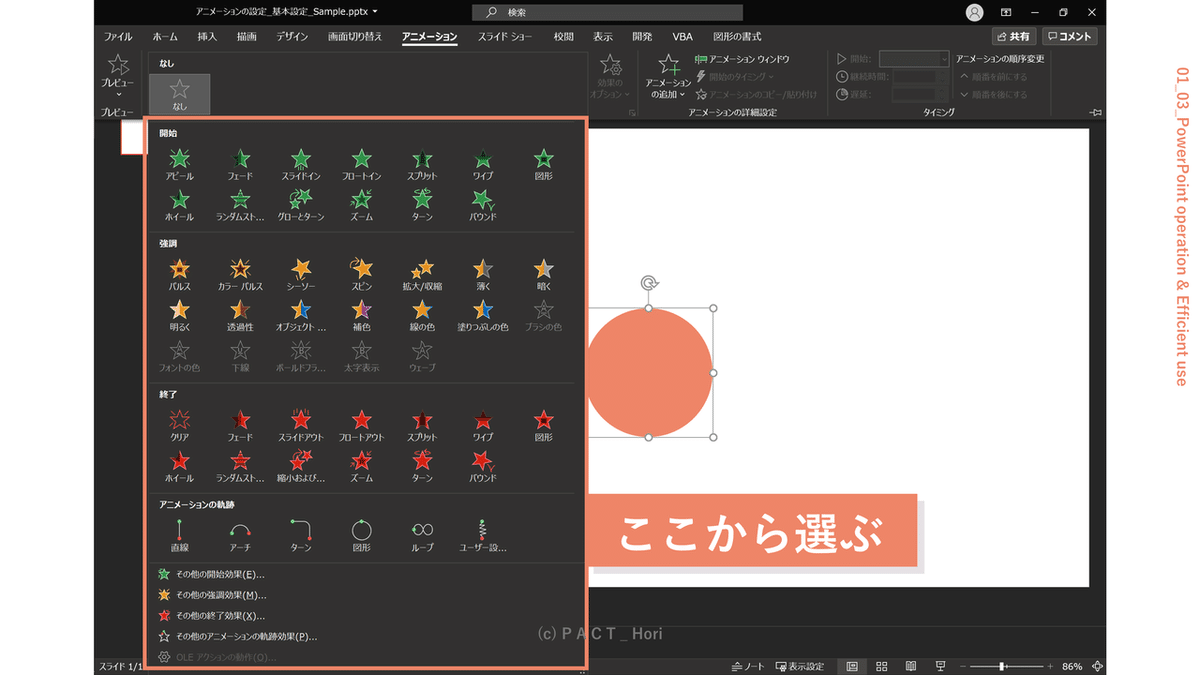Select the カラー パルス emphasis effect
Viewport: 1200px width, 675px height.
coord(241,275)
